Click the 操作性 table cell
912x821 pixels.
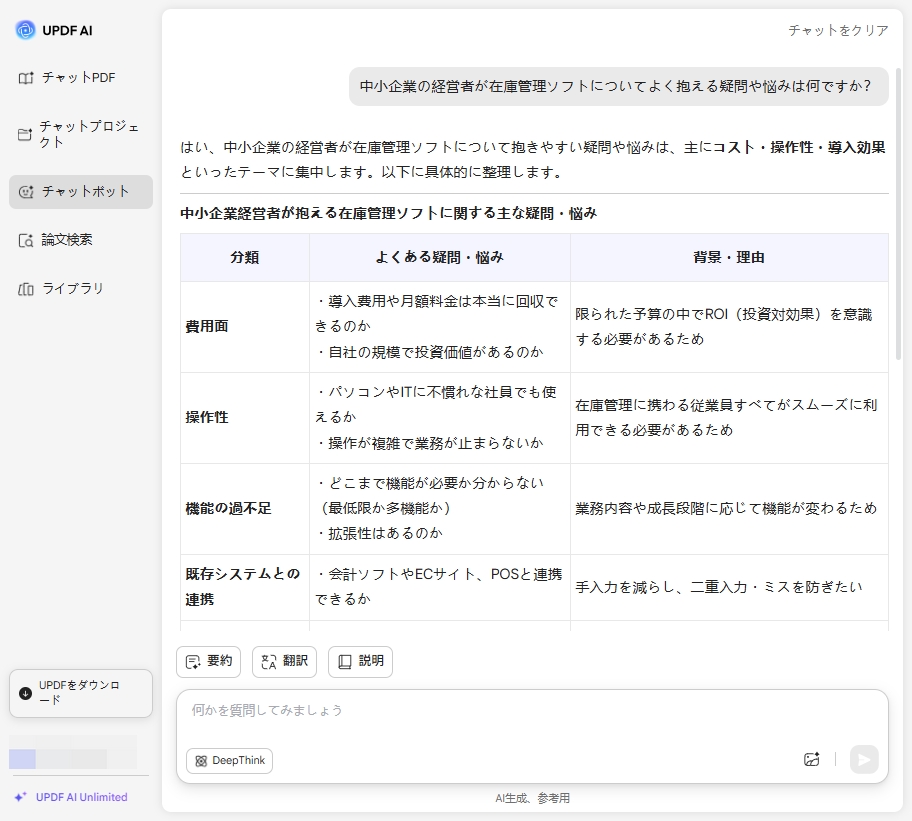click(245, 417)
